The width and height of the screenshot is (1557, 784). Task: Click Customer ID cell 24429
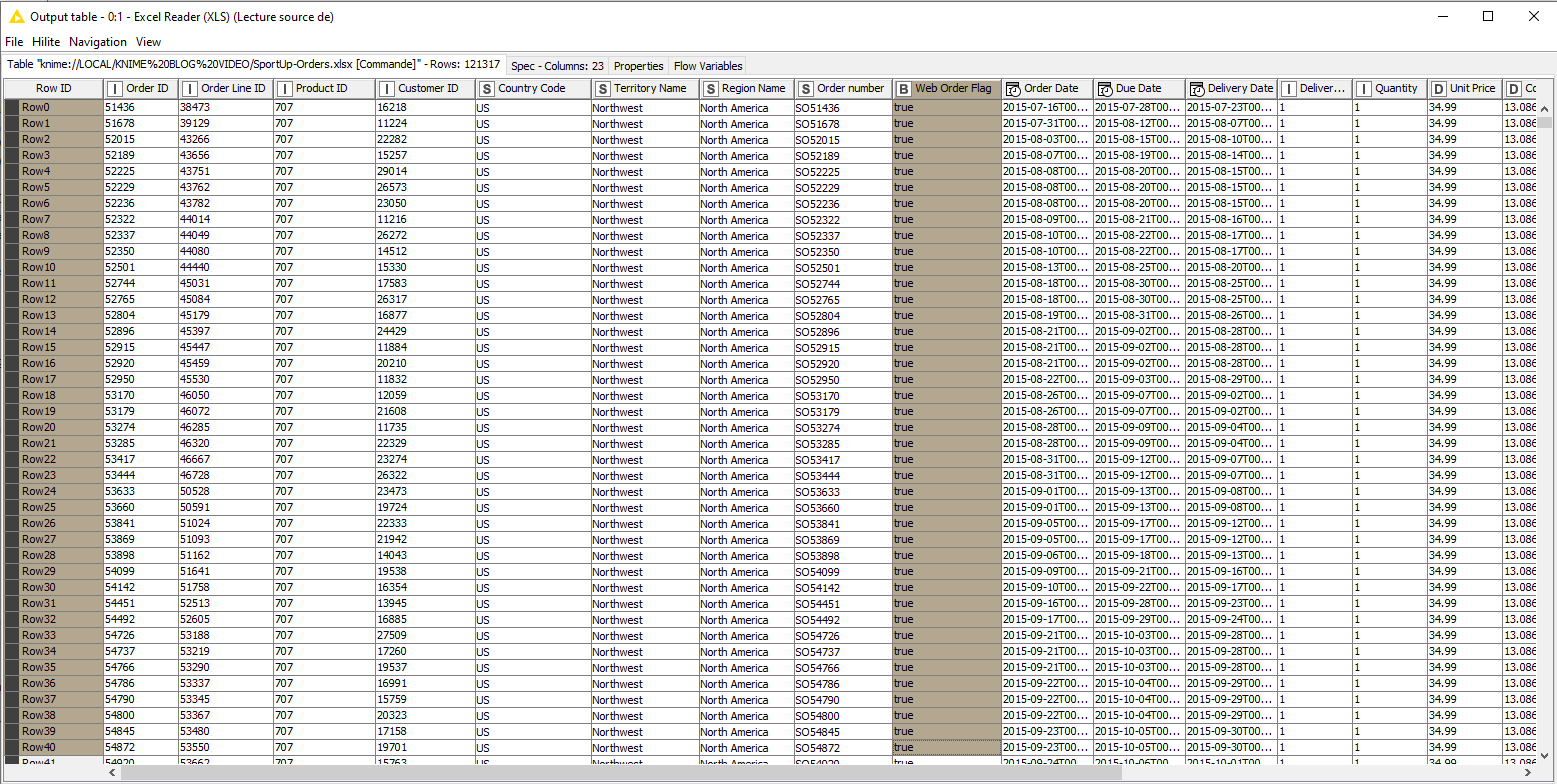424,332
